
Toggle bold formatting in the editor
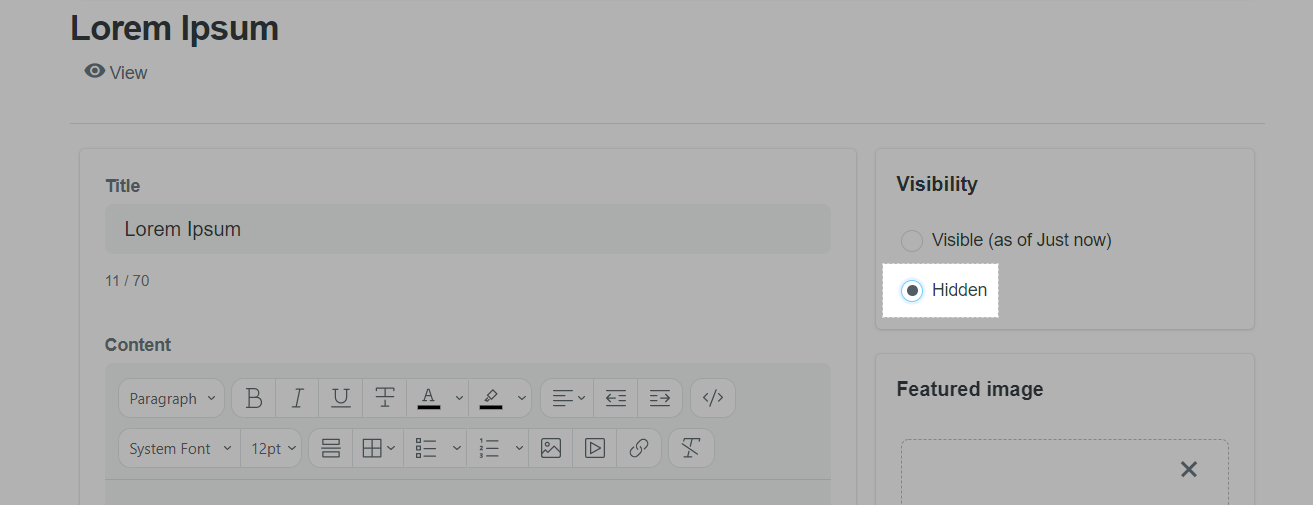[254, 398]
